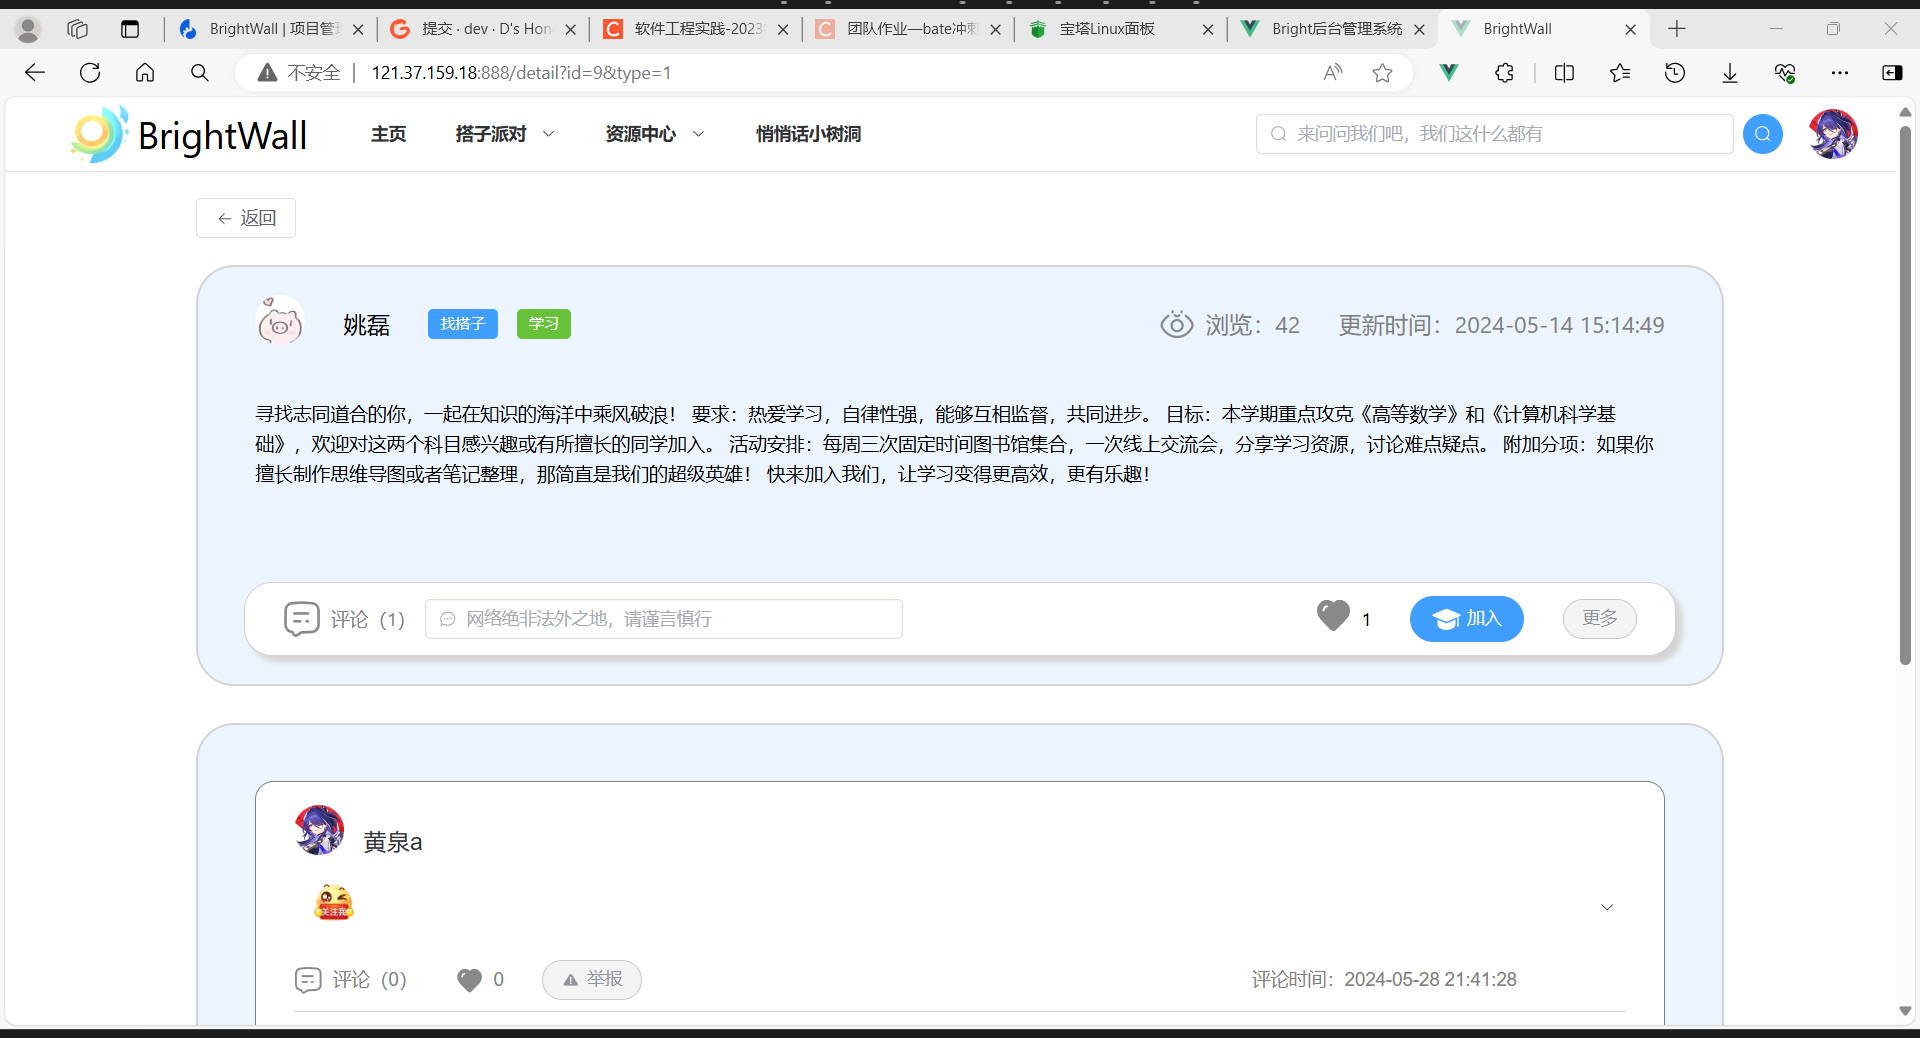Viewport: 1920px width, 1038px height.
Task: Like the post with the heart icon
Action: point(1333,616)
